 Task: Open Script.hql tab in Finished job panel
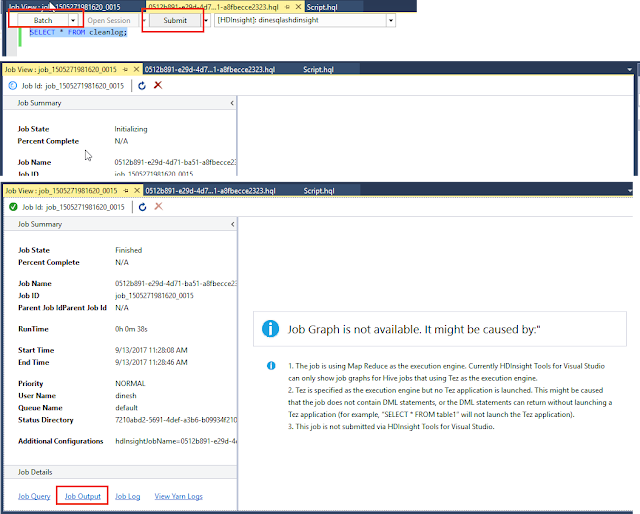pyautogui.click(x=319, y=191)
